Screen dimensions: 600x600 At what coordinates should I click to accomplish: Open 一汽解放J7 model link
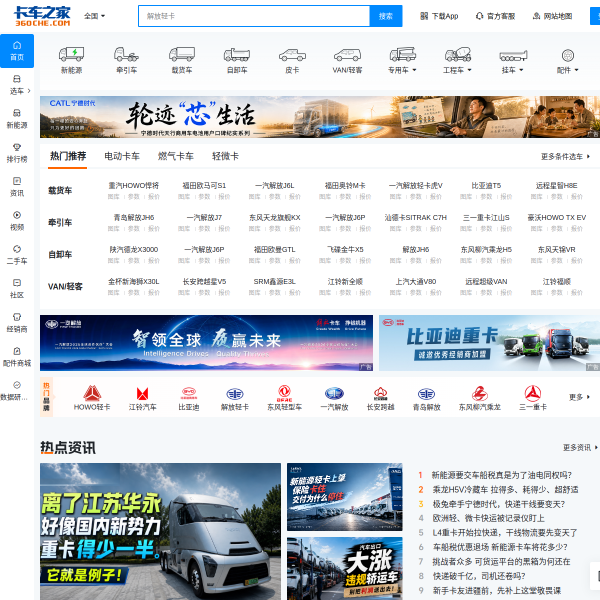point(204,217)
